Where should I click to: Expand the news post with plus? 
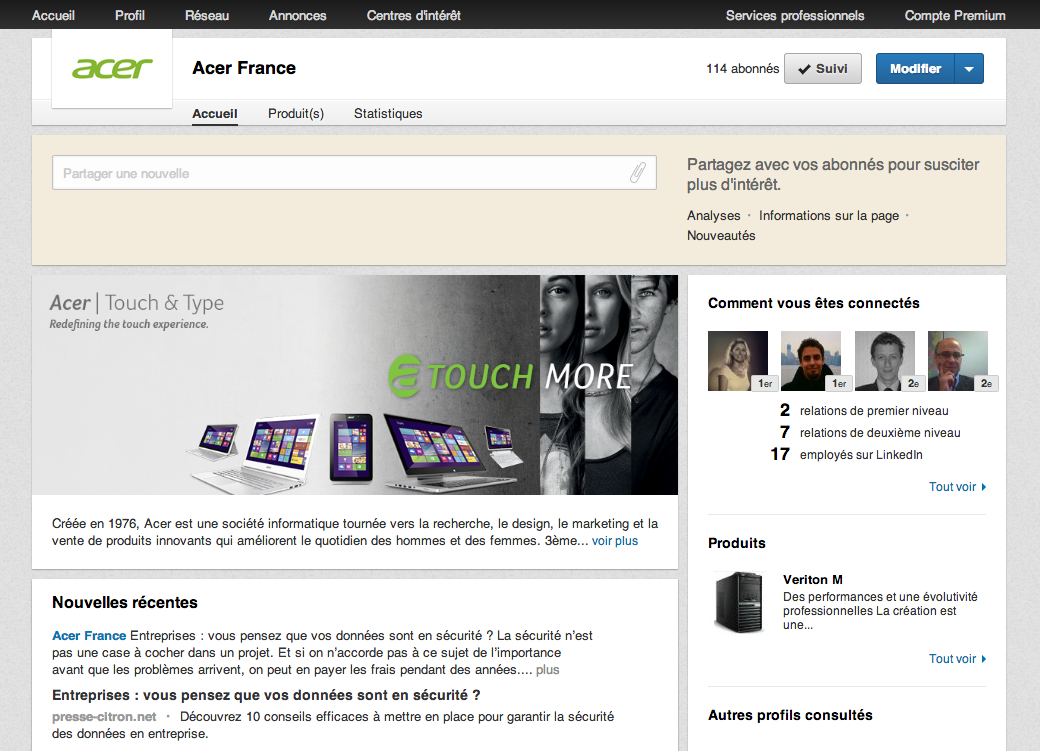[547, 670]
